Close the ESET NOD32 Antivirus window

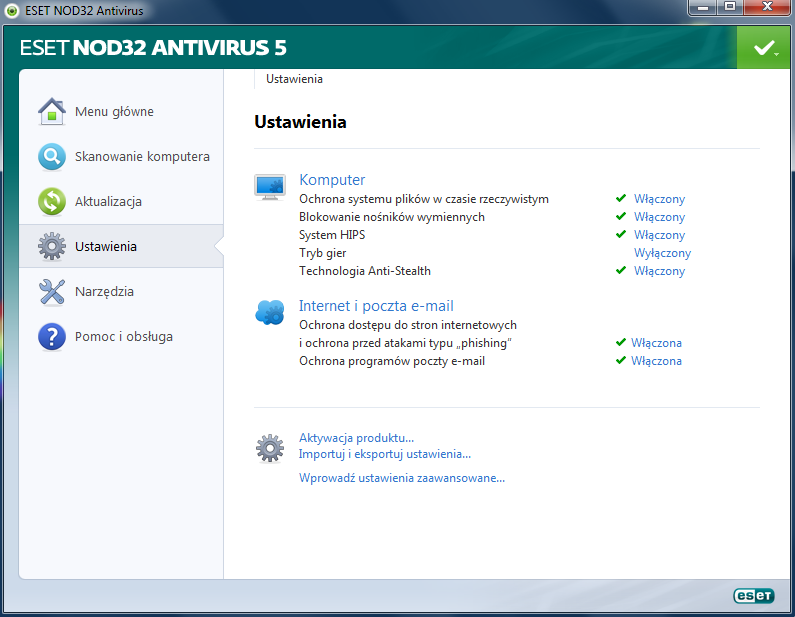(x=768, y=7)
